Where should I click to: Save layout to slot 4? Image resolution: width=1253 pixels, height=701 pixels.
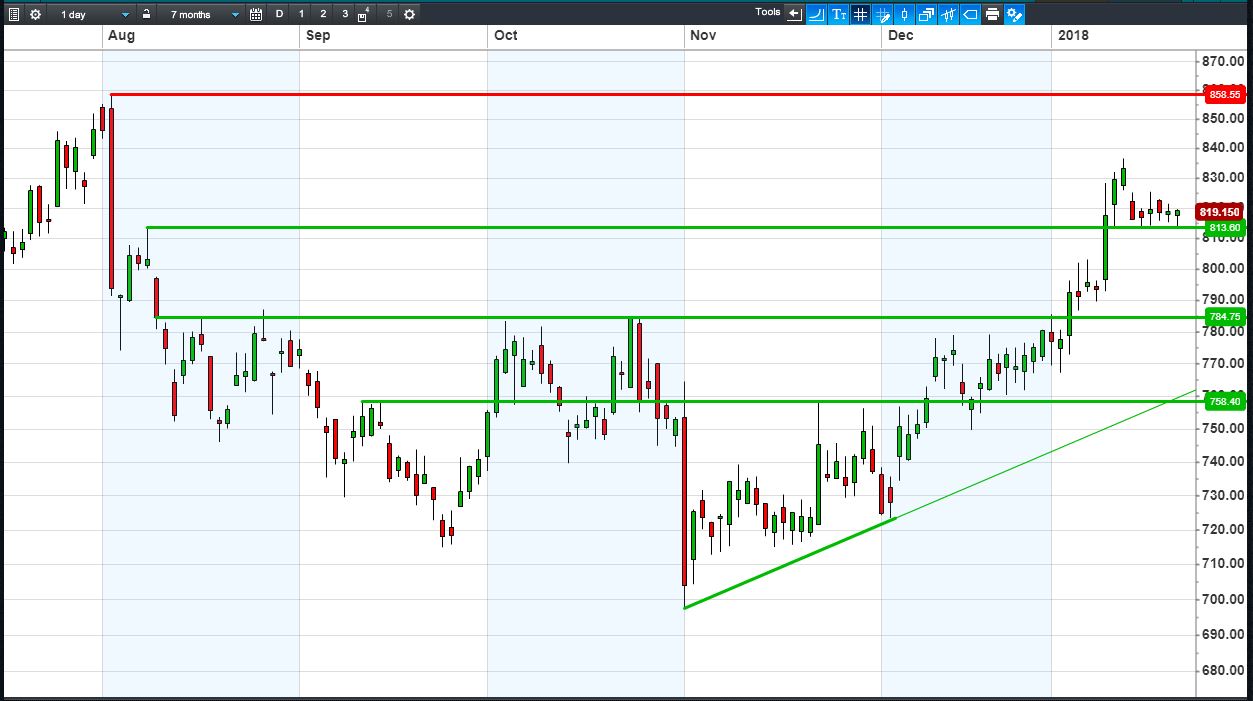coord(365,14)
